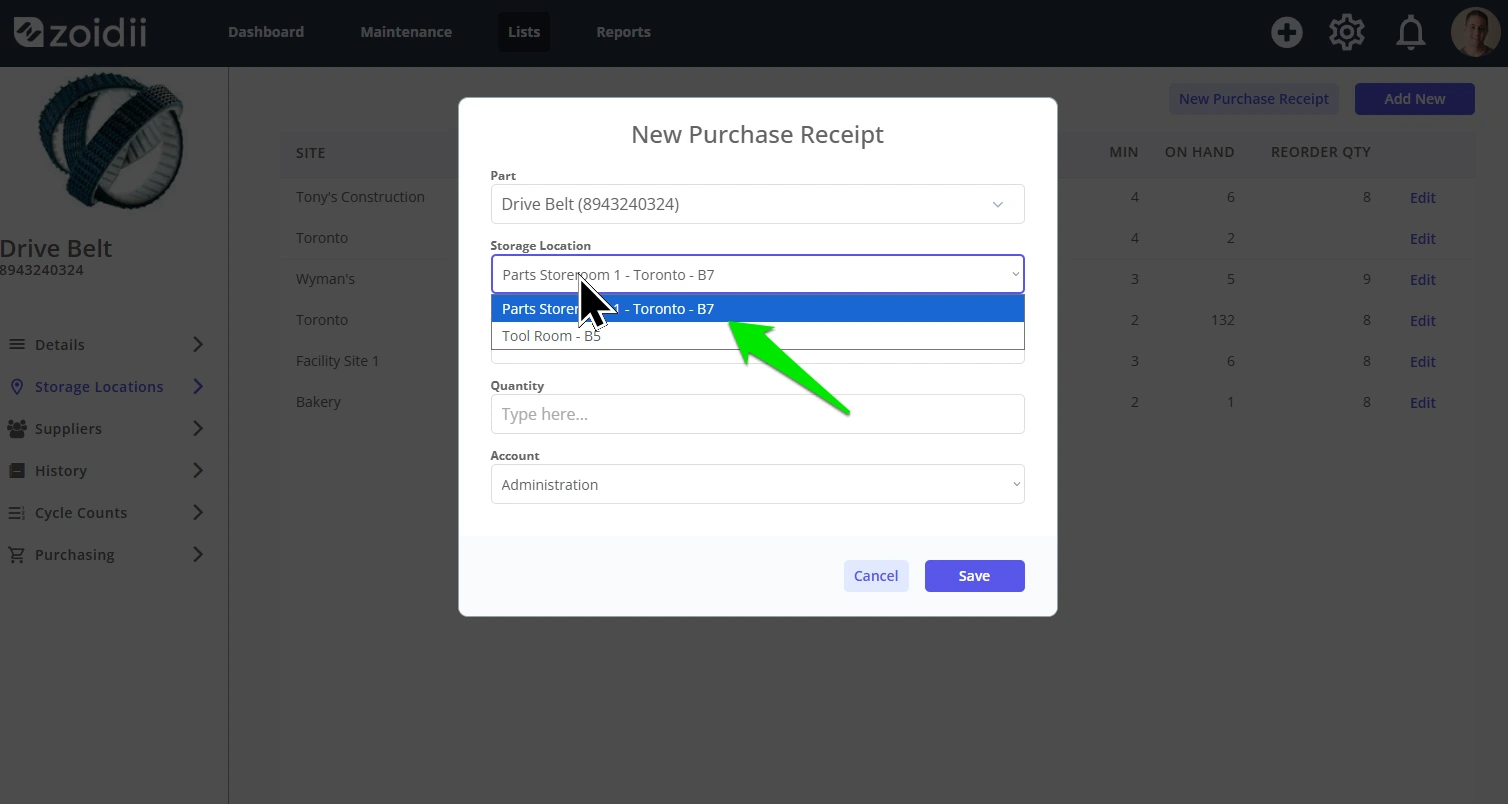Expand the Cycle Counts chevron

[198, 512]
